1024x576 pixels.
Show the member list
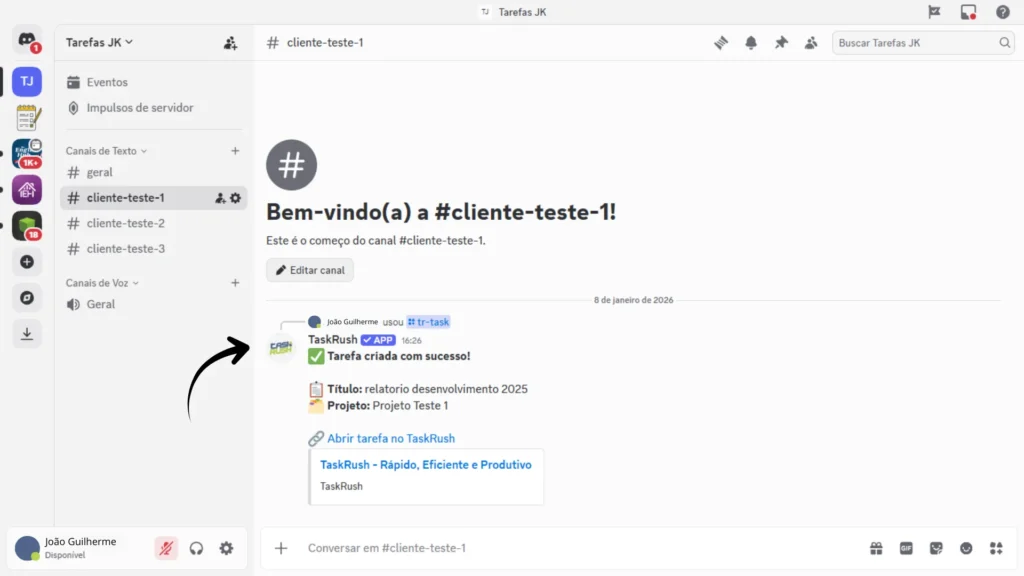tap(811, 42)
